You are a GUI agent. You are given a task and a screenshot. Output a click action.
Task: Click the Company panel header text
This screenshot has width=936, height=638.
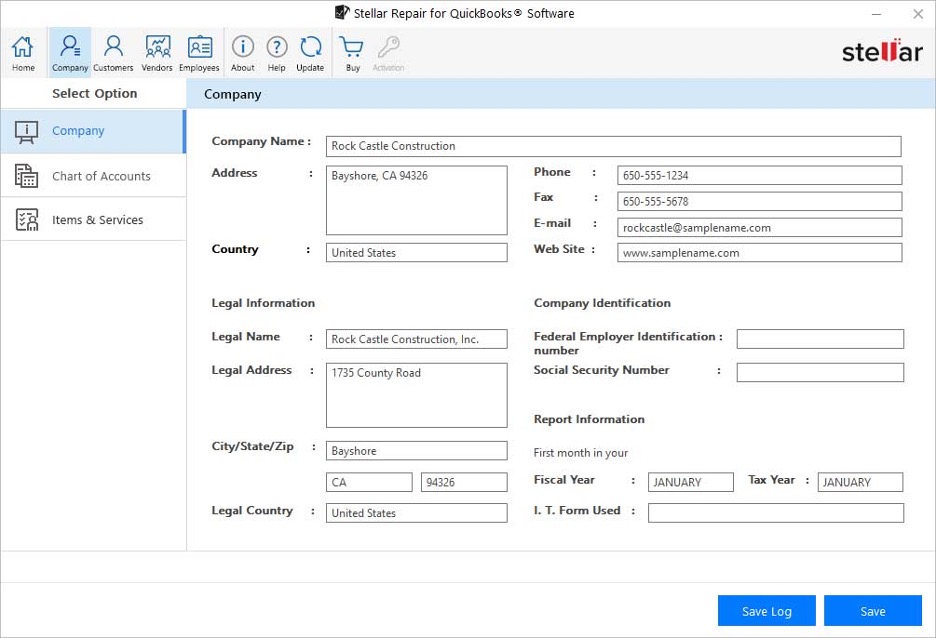coord(233,94)
